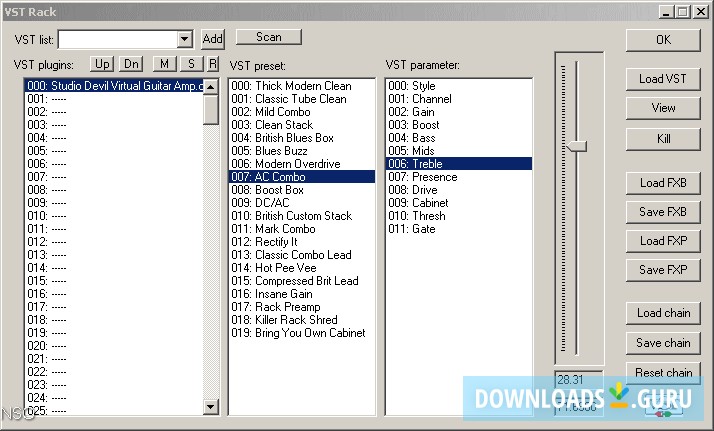
Task: Click the Load chain button
Action: pos(663,313)
